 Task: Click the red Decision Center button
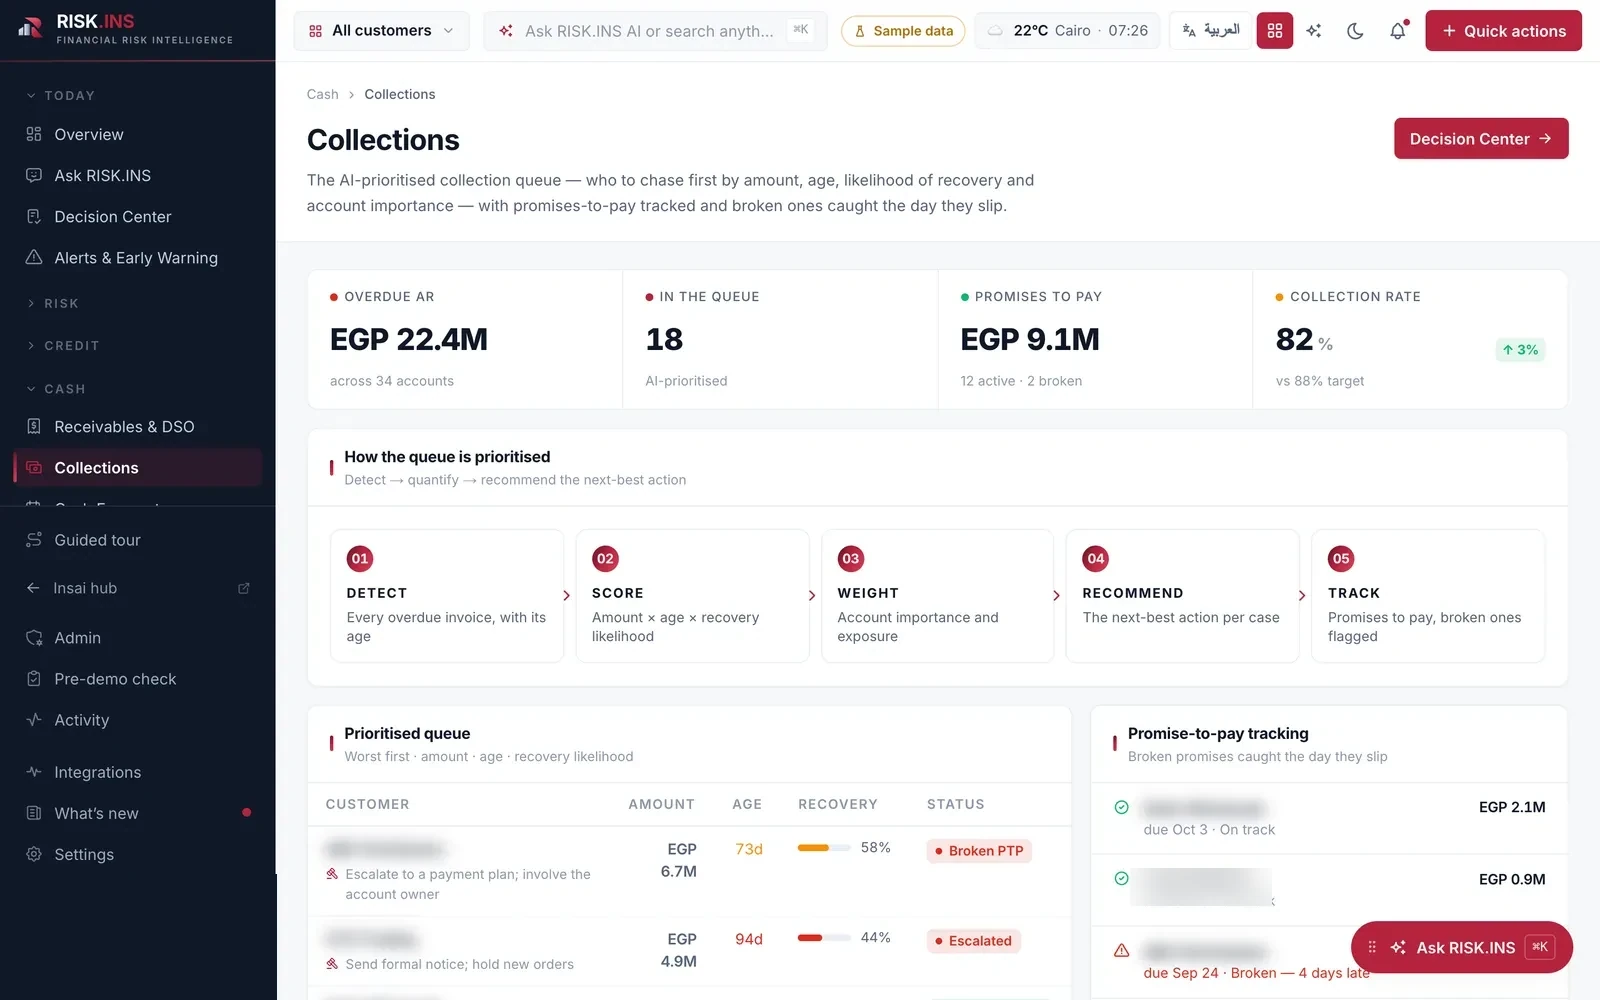point(1481,139)
